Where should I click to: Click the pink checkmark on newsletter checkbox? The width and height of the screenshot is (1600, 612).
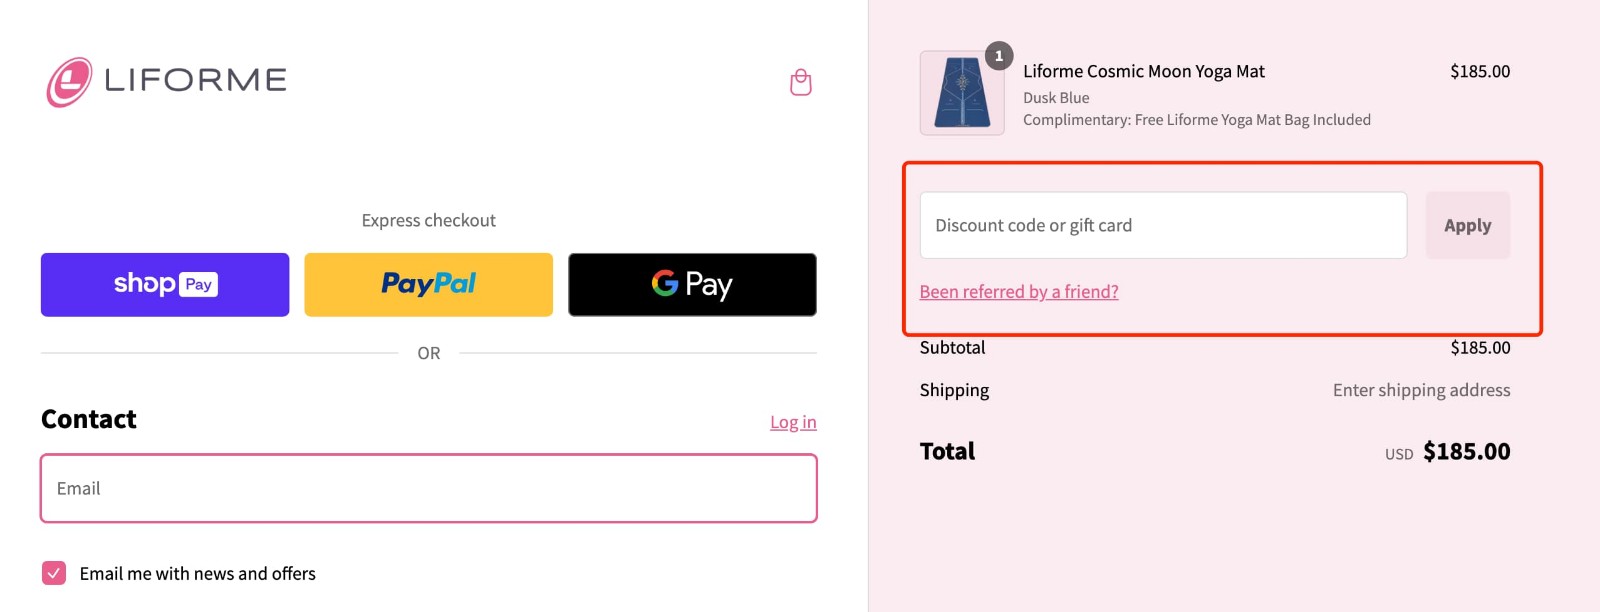tap(53, 572)
